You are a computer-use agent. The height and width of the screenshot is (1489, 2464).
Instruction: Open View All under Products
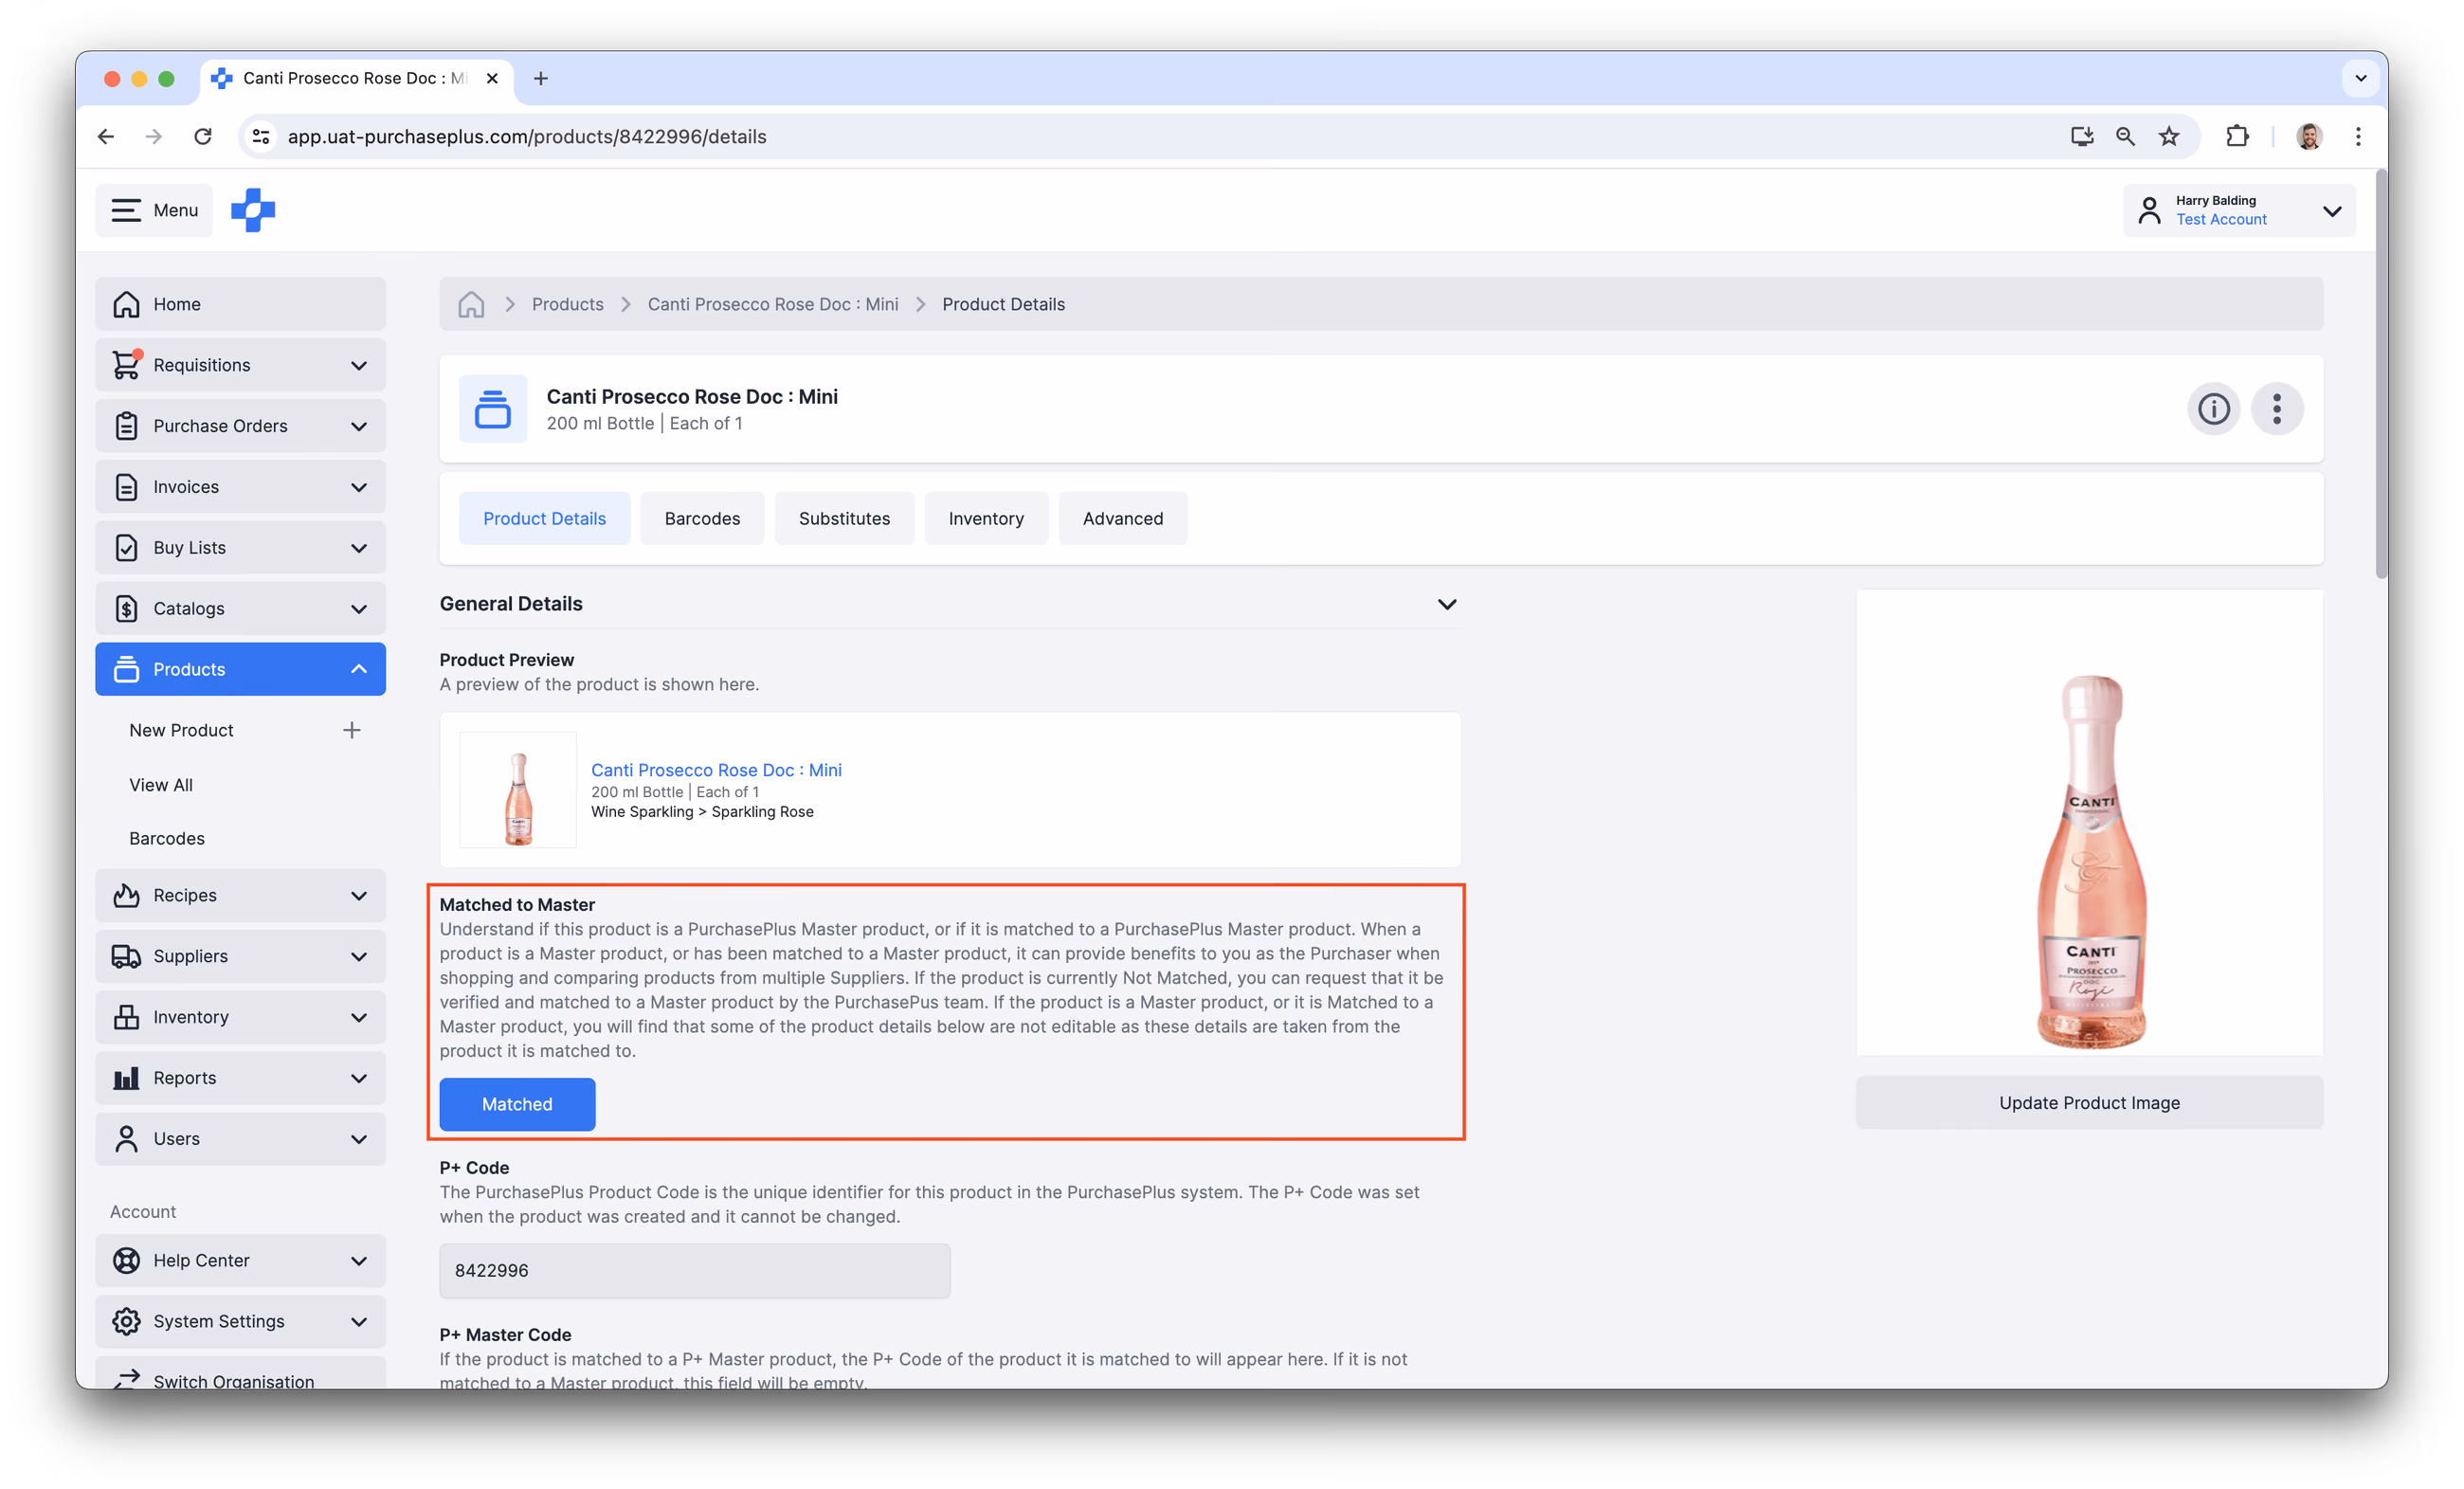coord(161,785)
